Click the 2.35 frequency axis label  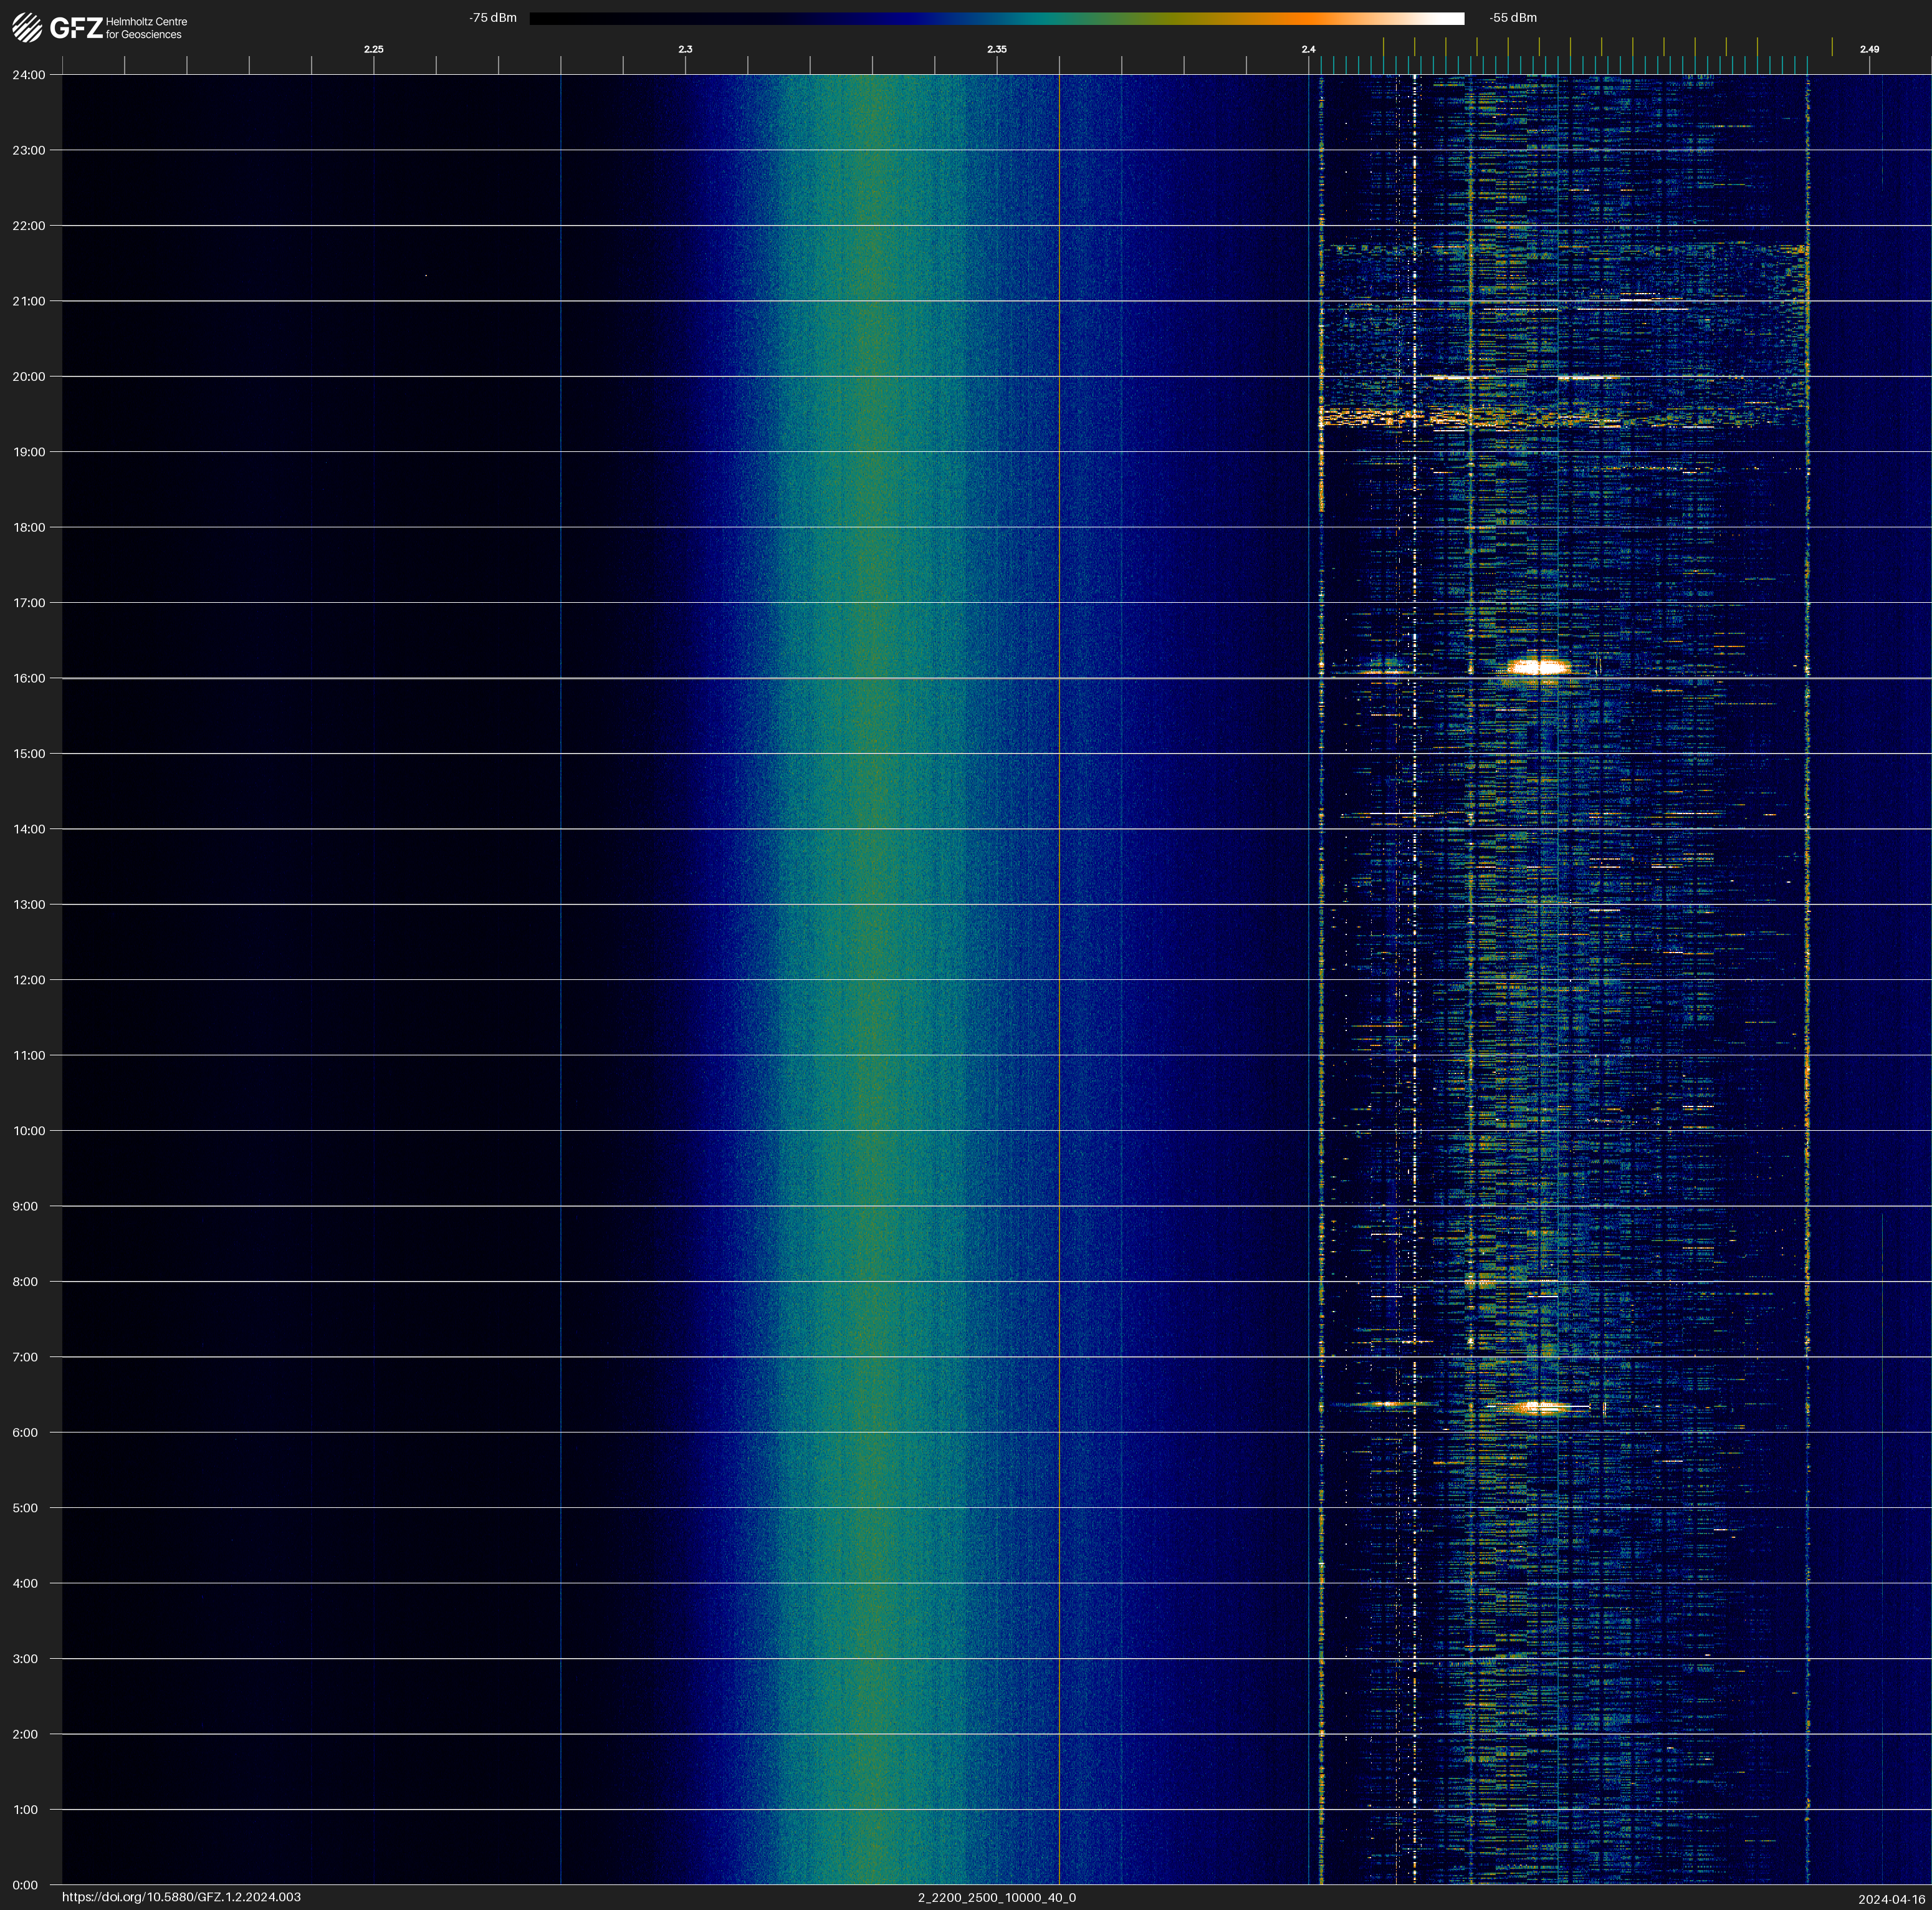(x=996, y=49)
